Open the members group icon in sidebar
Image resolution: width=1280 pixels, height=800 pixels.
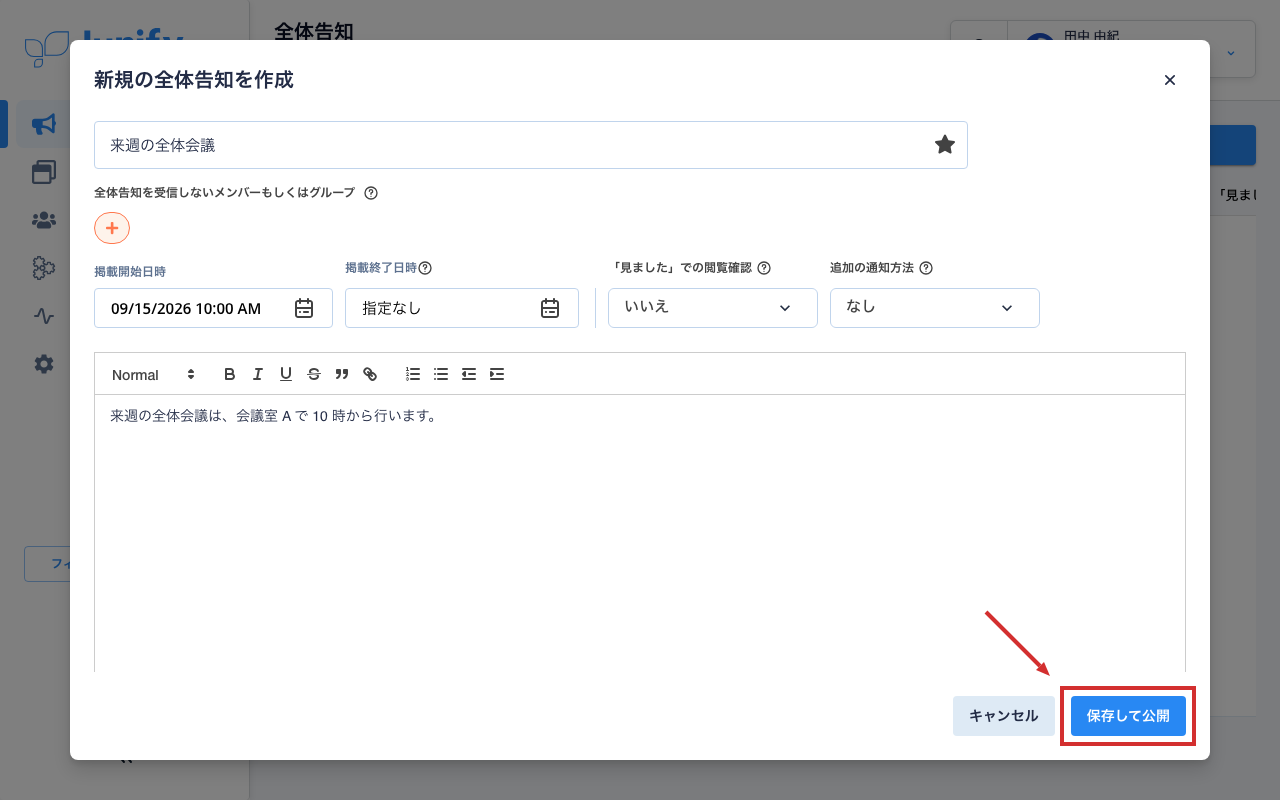tap(44, 220)
